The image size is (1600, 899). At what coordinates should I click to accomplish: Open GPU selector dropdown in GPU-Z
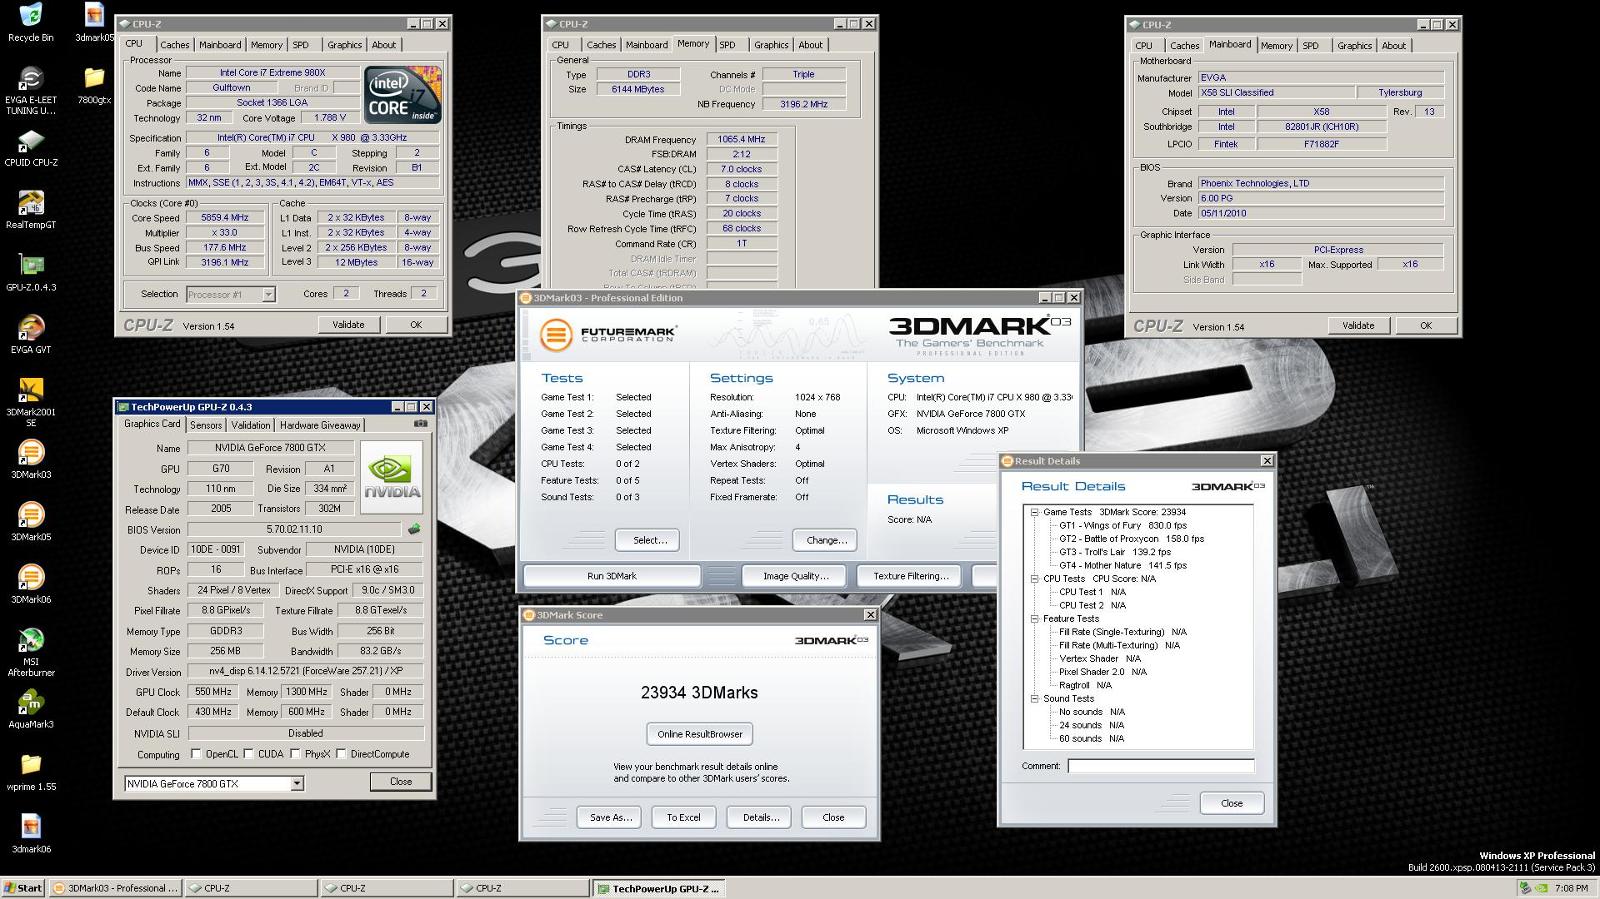point(297,784)
